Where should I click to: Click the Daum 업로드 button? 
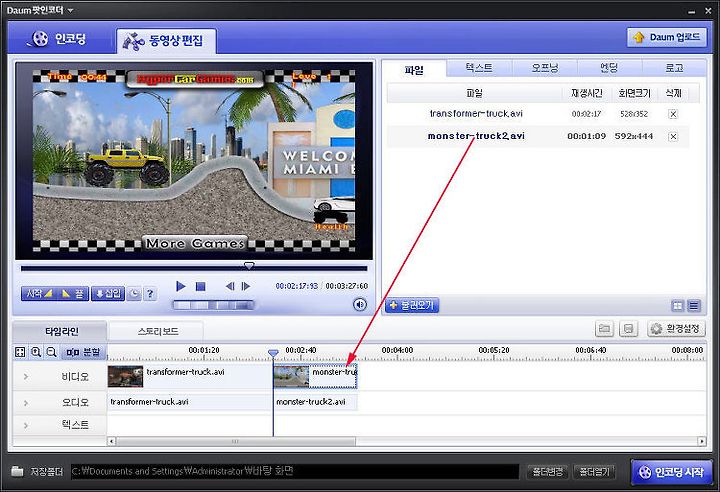click(667, 37)
